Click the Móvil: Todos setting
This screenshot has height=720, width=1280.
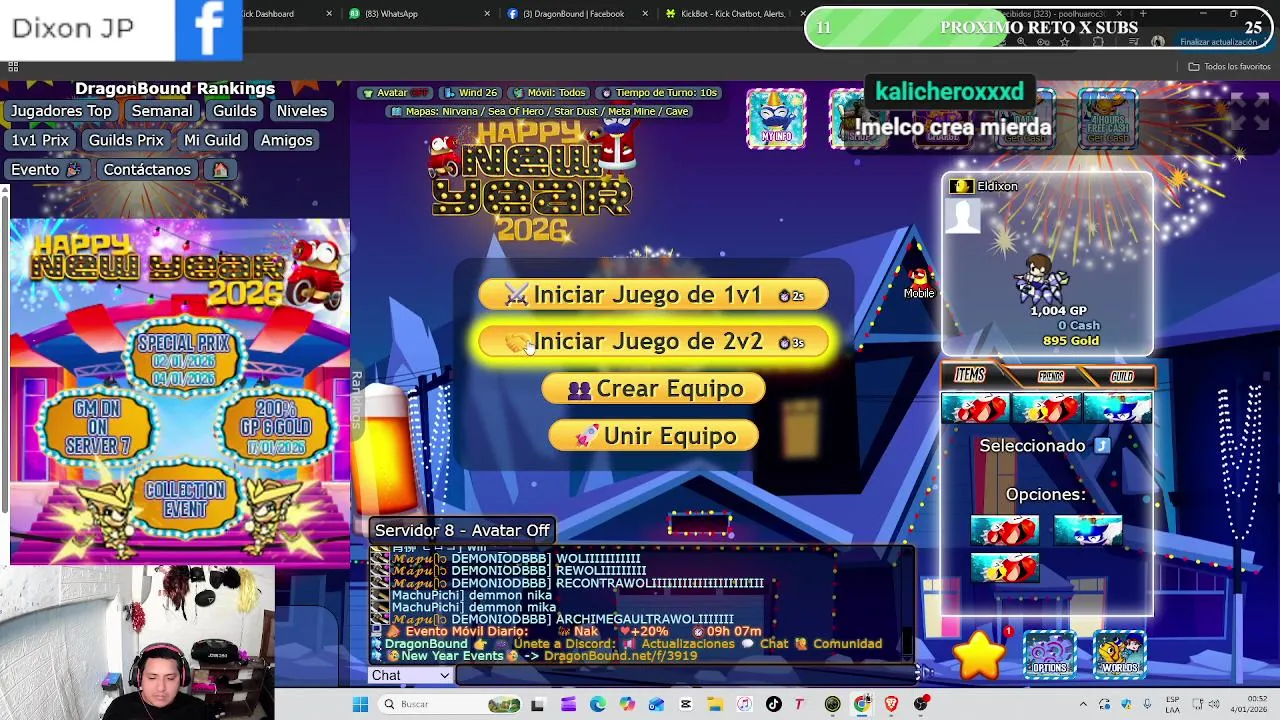[x=548, y=93]
